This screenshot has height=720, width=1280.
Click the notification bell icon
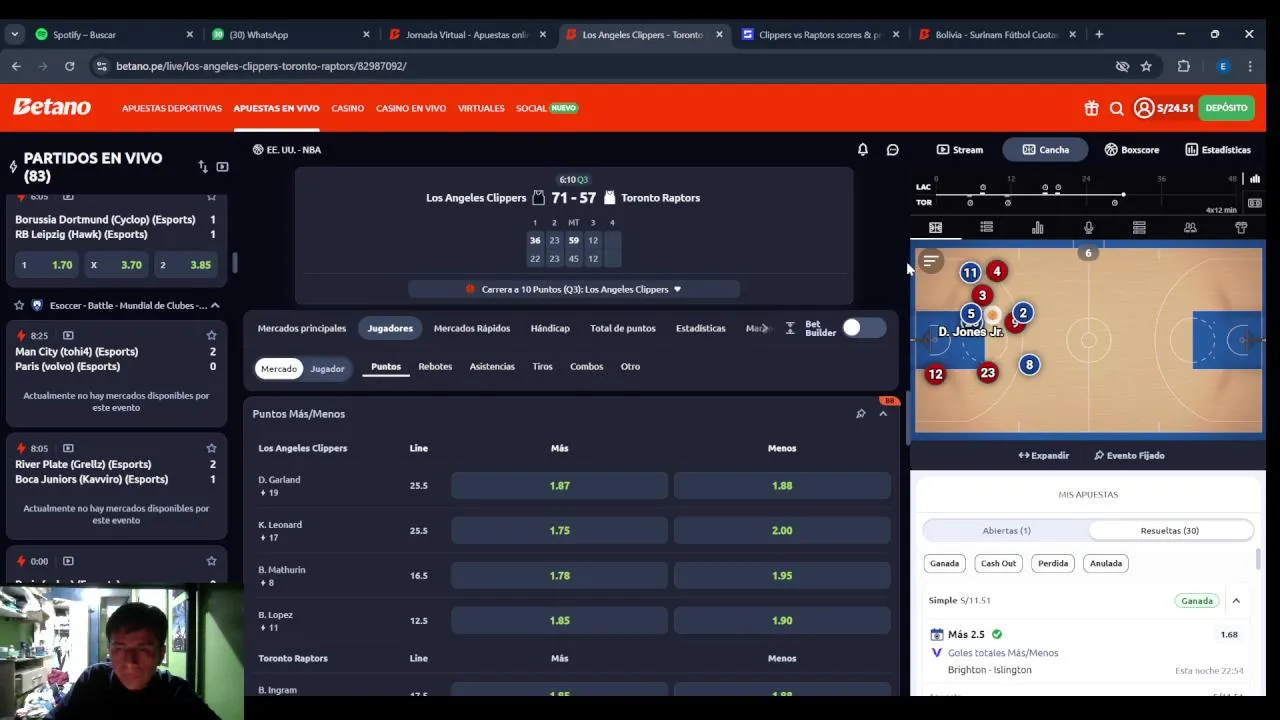coord(863,150)
